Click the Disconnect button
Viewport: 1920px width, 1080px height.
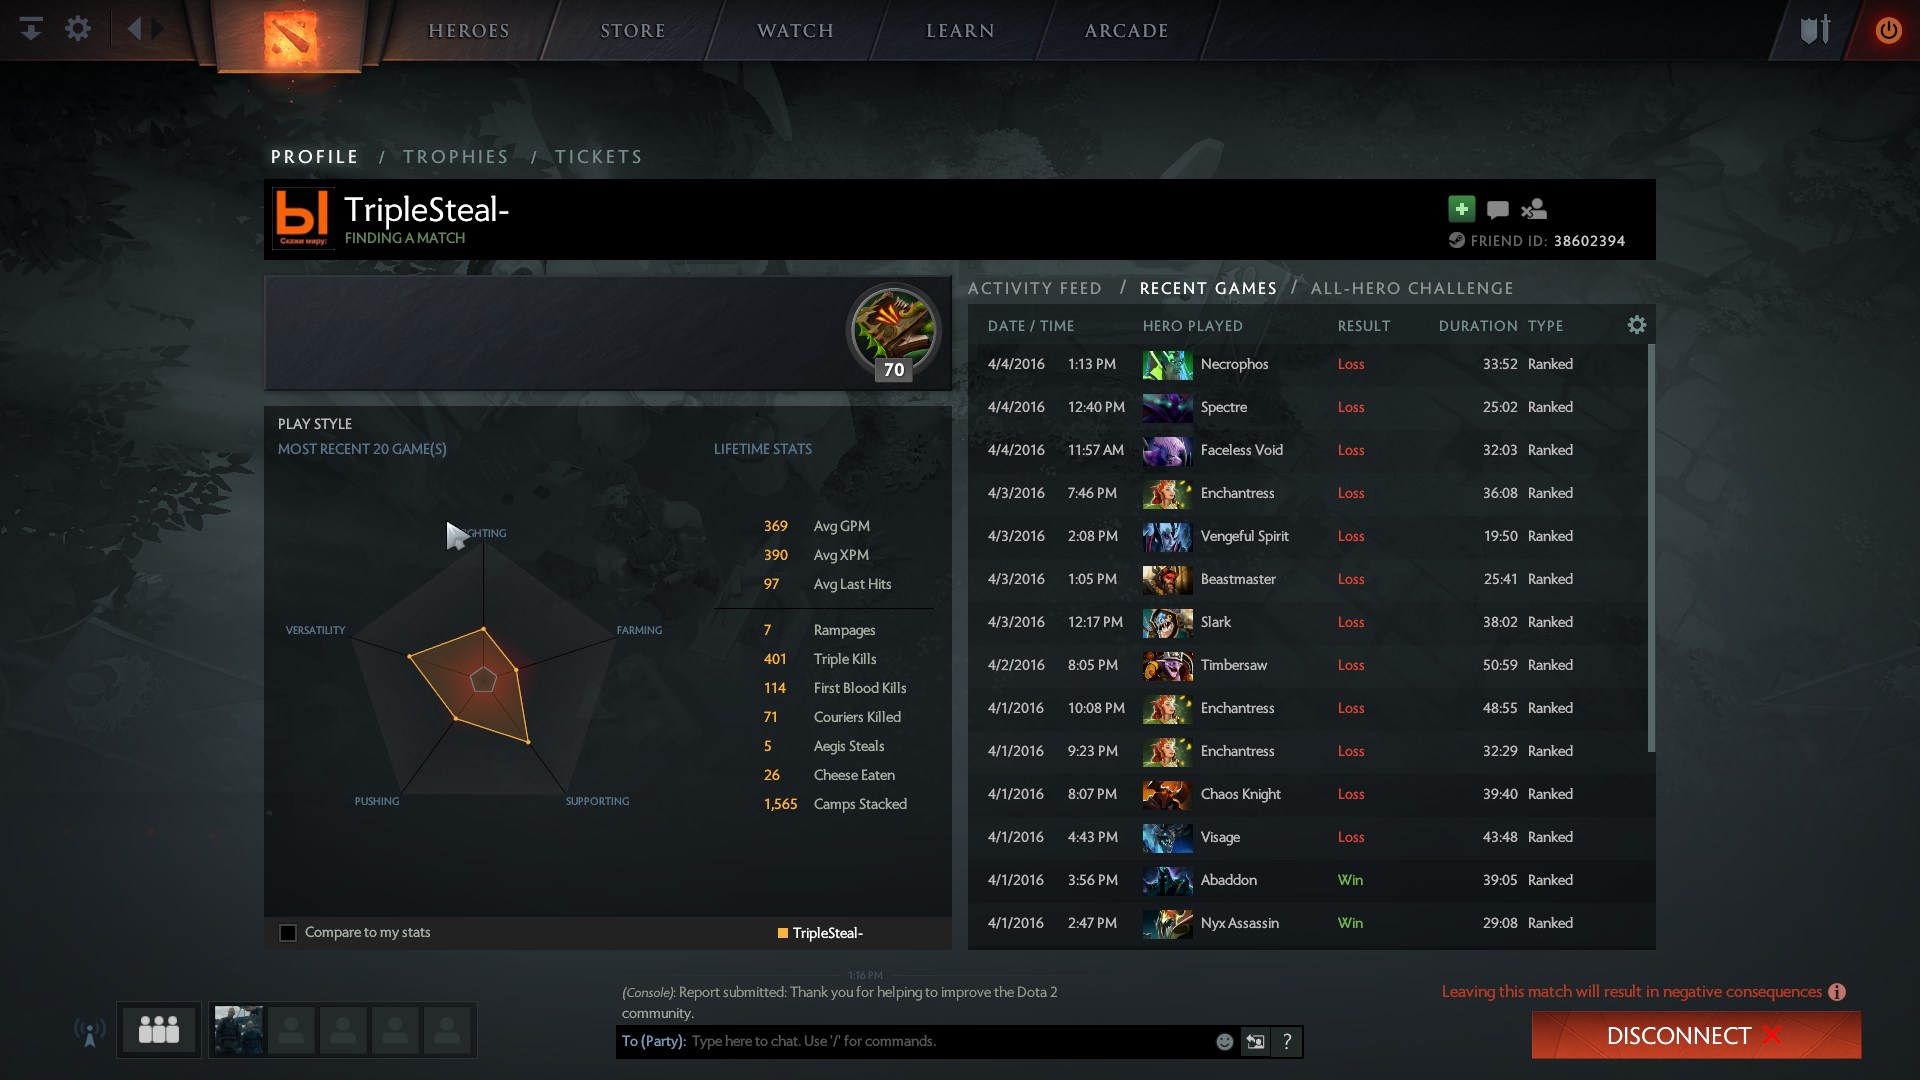pos(1696,1035)
